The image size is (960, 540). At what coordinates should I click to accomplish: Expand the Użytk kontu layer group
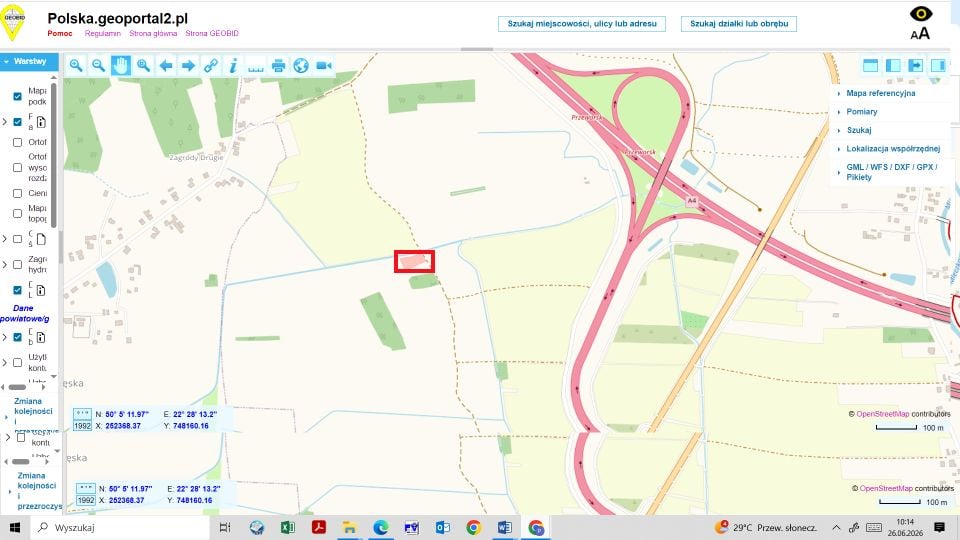5,362
